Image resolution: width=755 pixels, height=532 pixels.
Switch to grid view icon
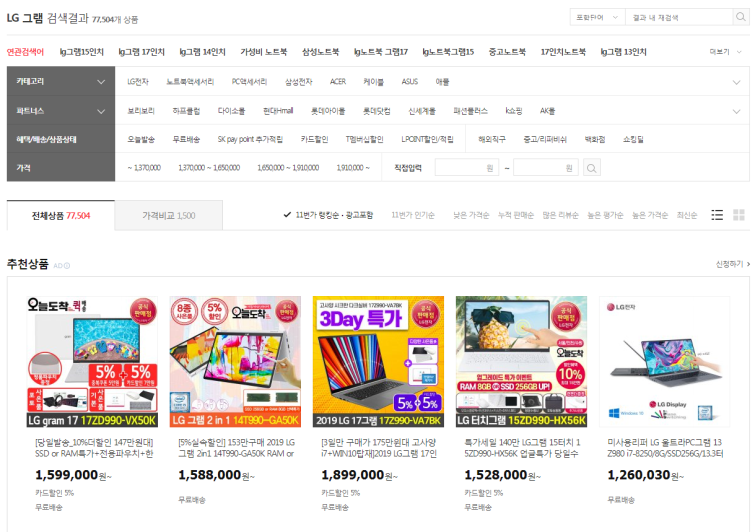pyautogui.click(x=739, y=215)
